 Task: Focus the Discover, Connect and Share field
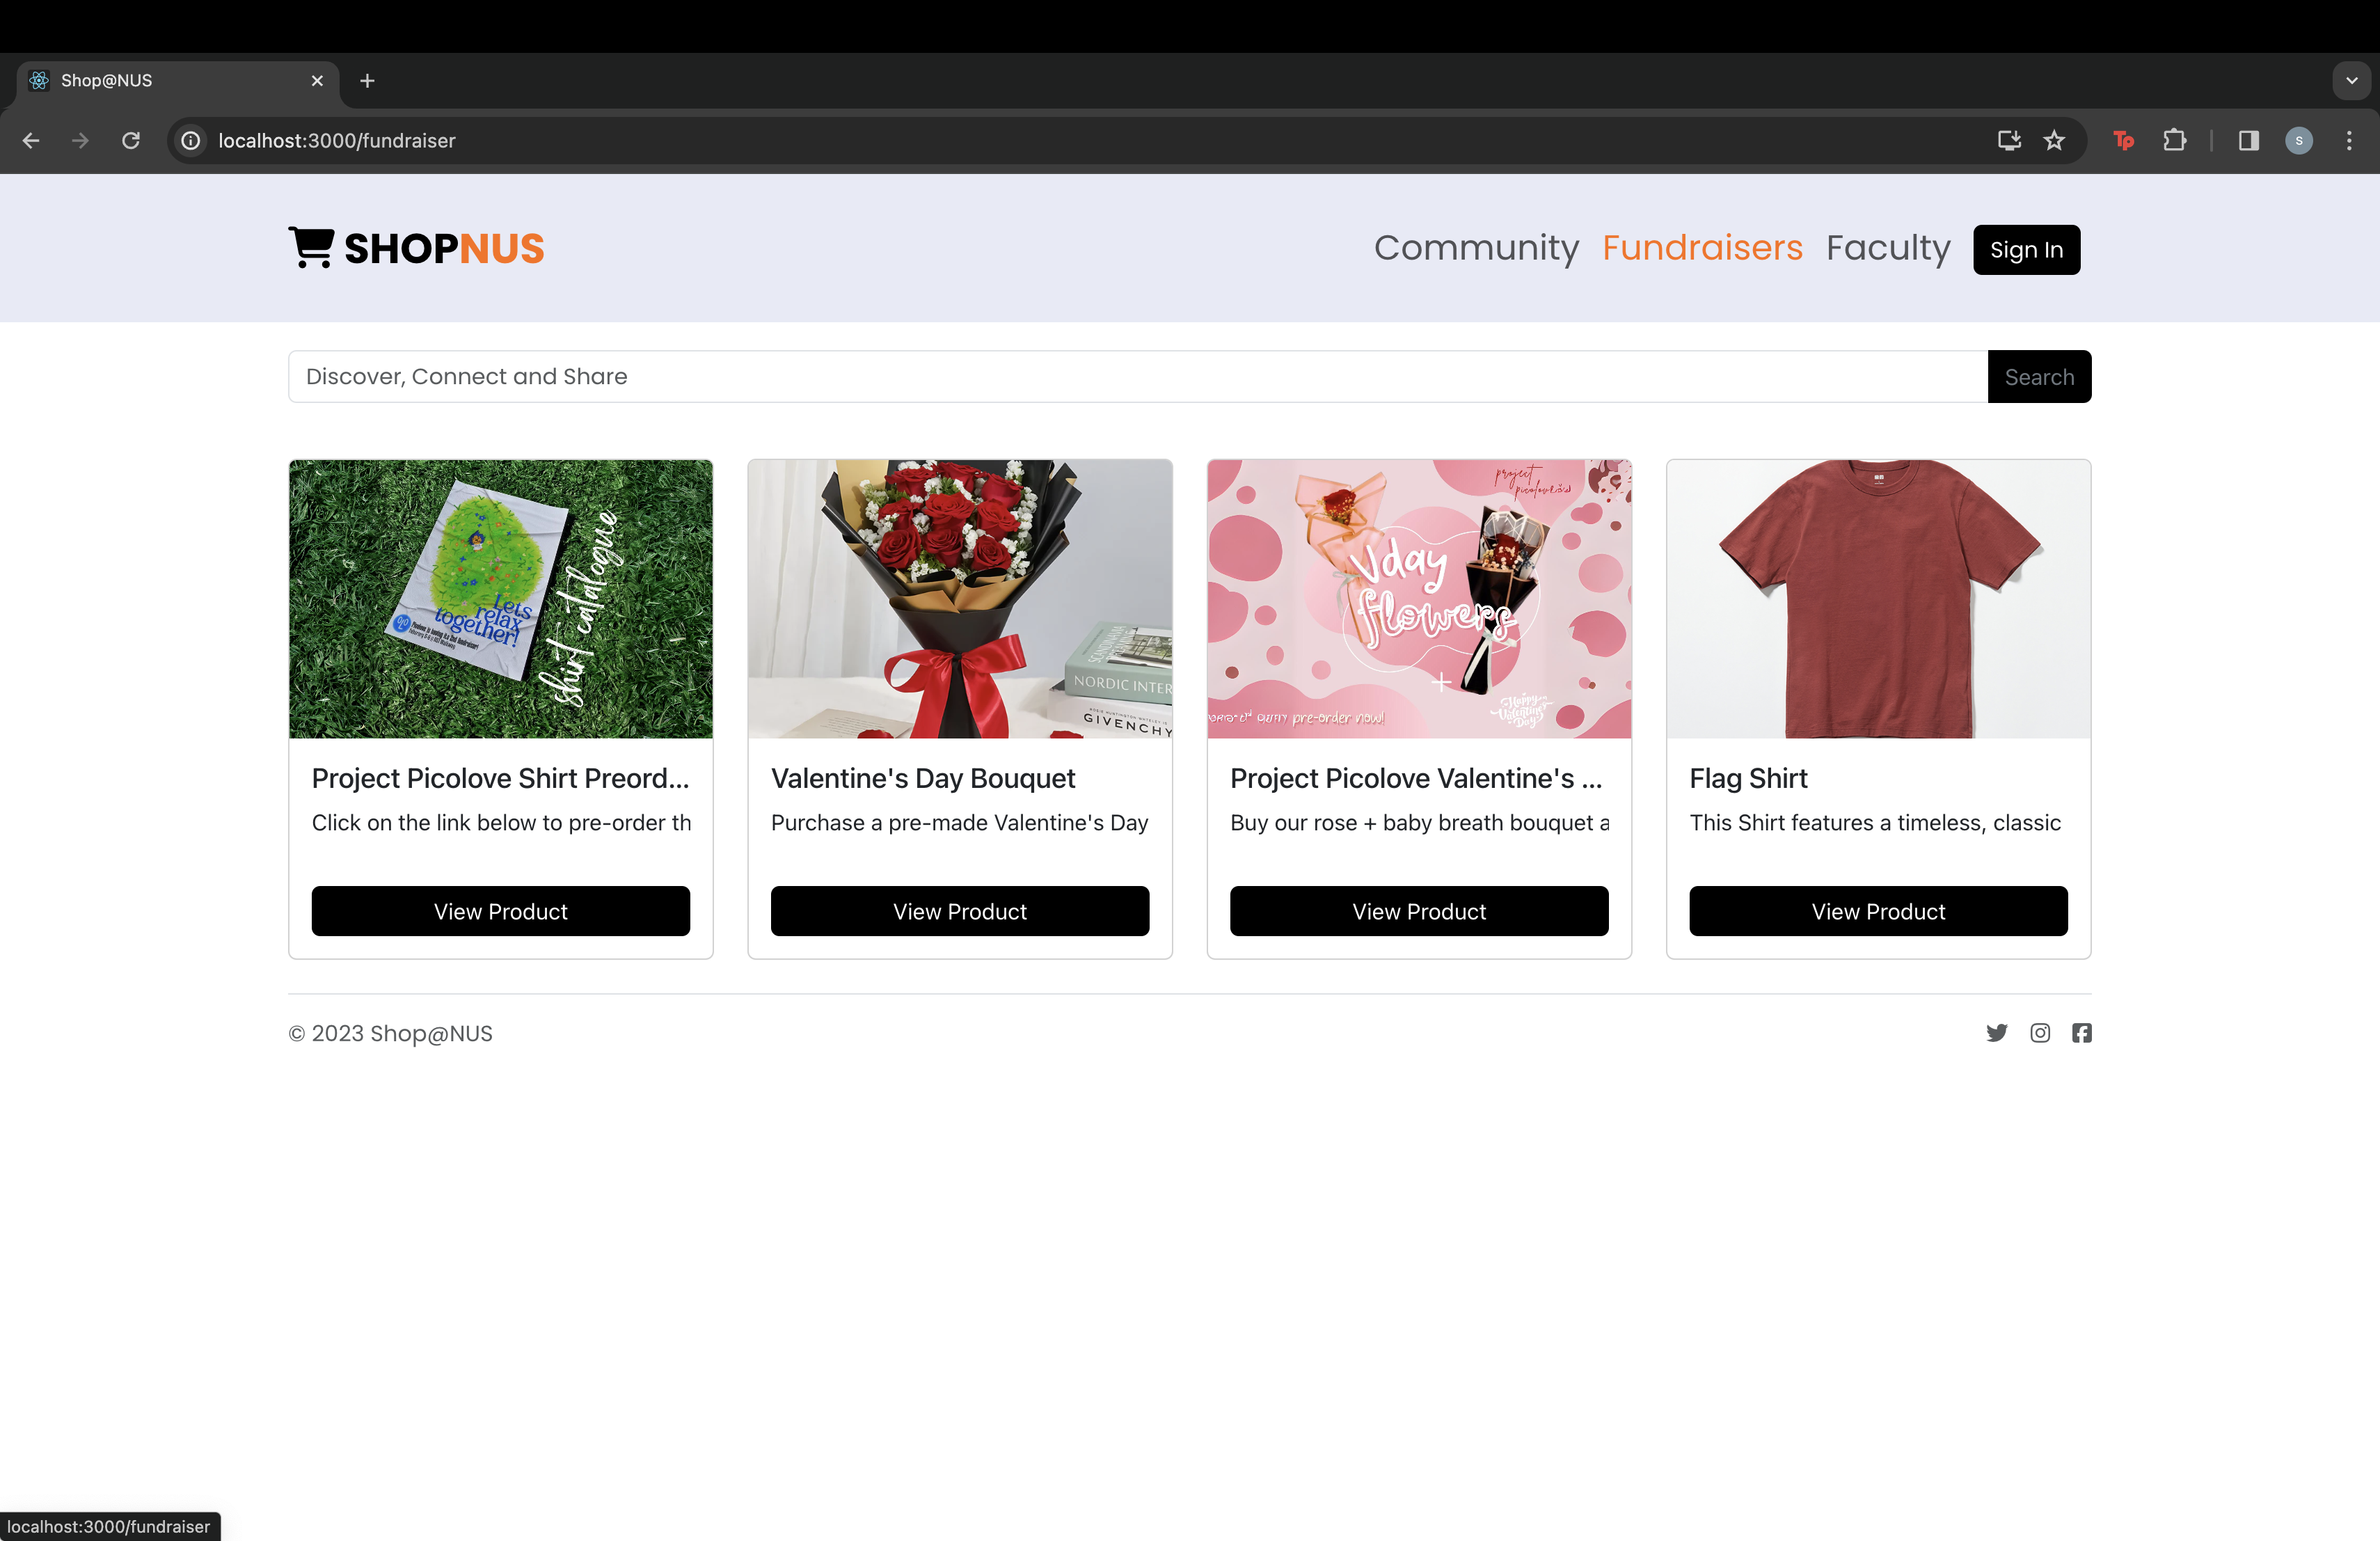point(1137,377)
